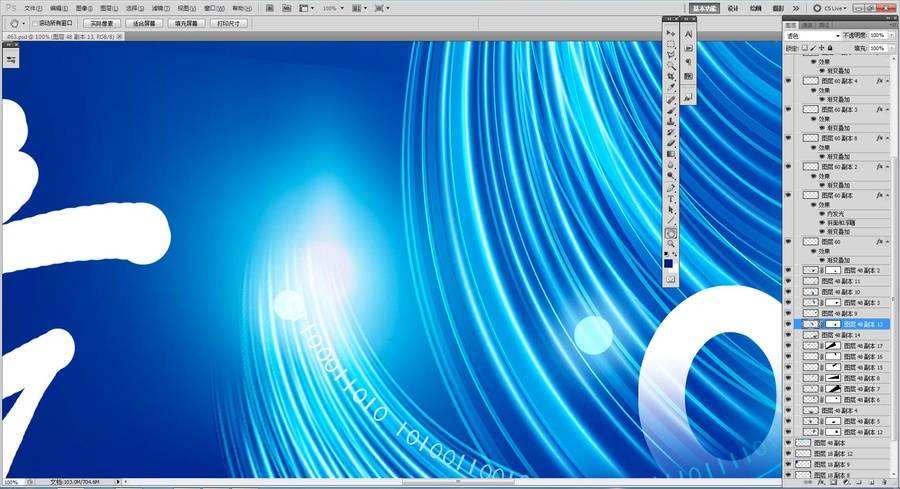This screenshot has width=900, height=489.
Task: Select the Eraser tool
Action: point(670,143)
